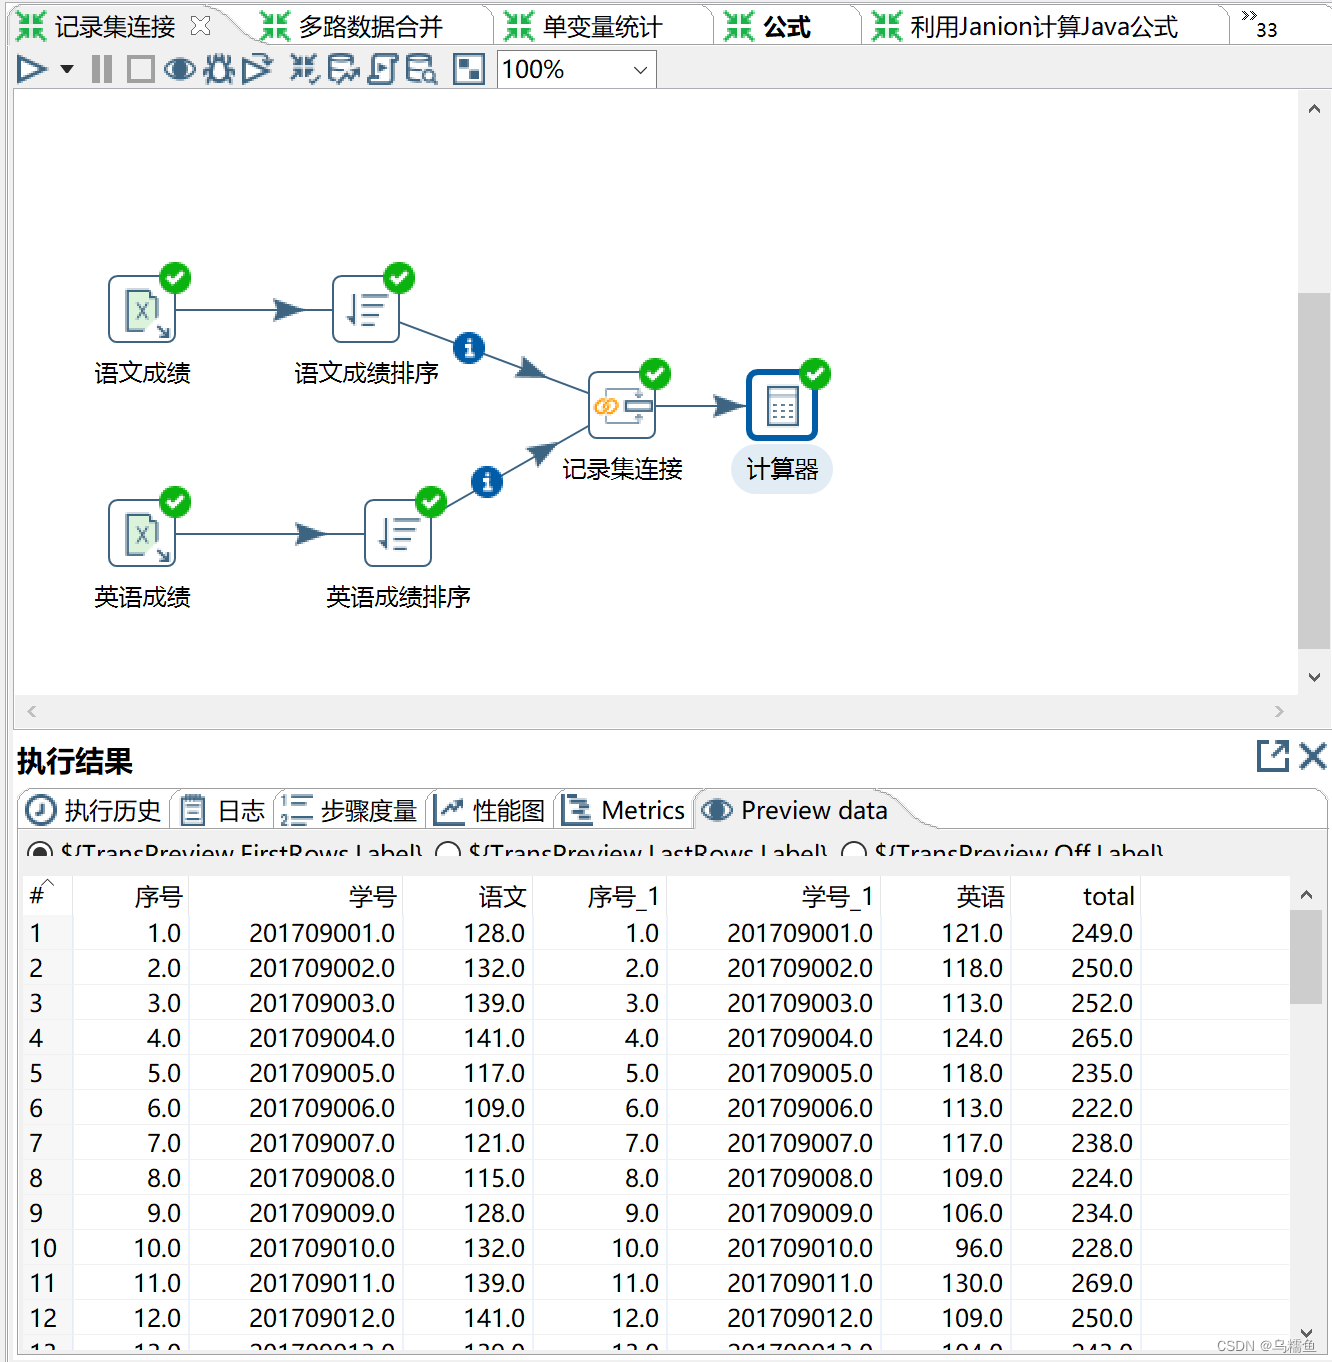View the 性能图 performance graph
The width and height of the screenshot is (1332, 1362).
[x=489, y=810]
